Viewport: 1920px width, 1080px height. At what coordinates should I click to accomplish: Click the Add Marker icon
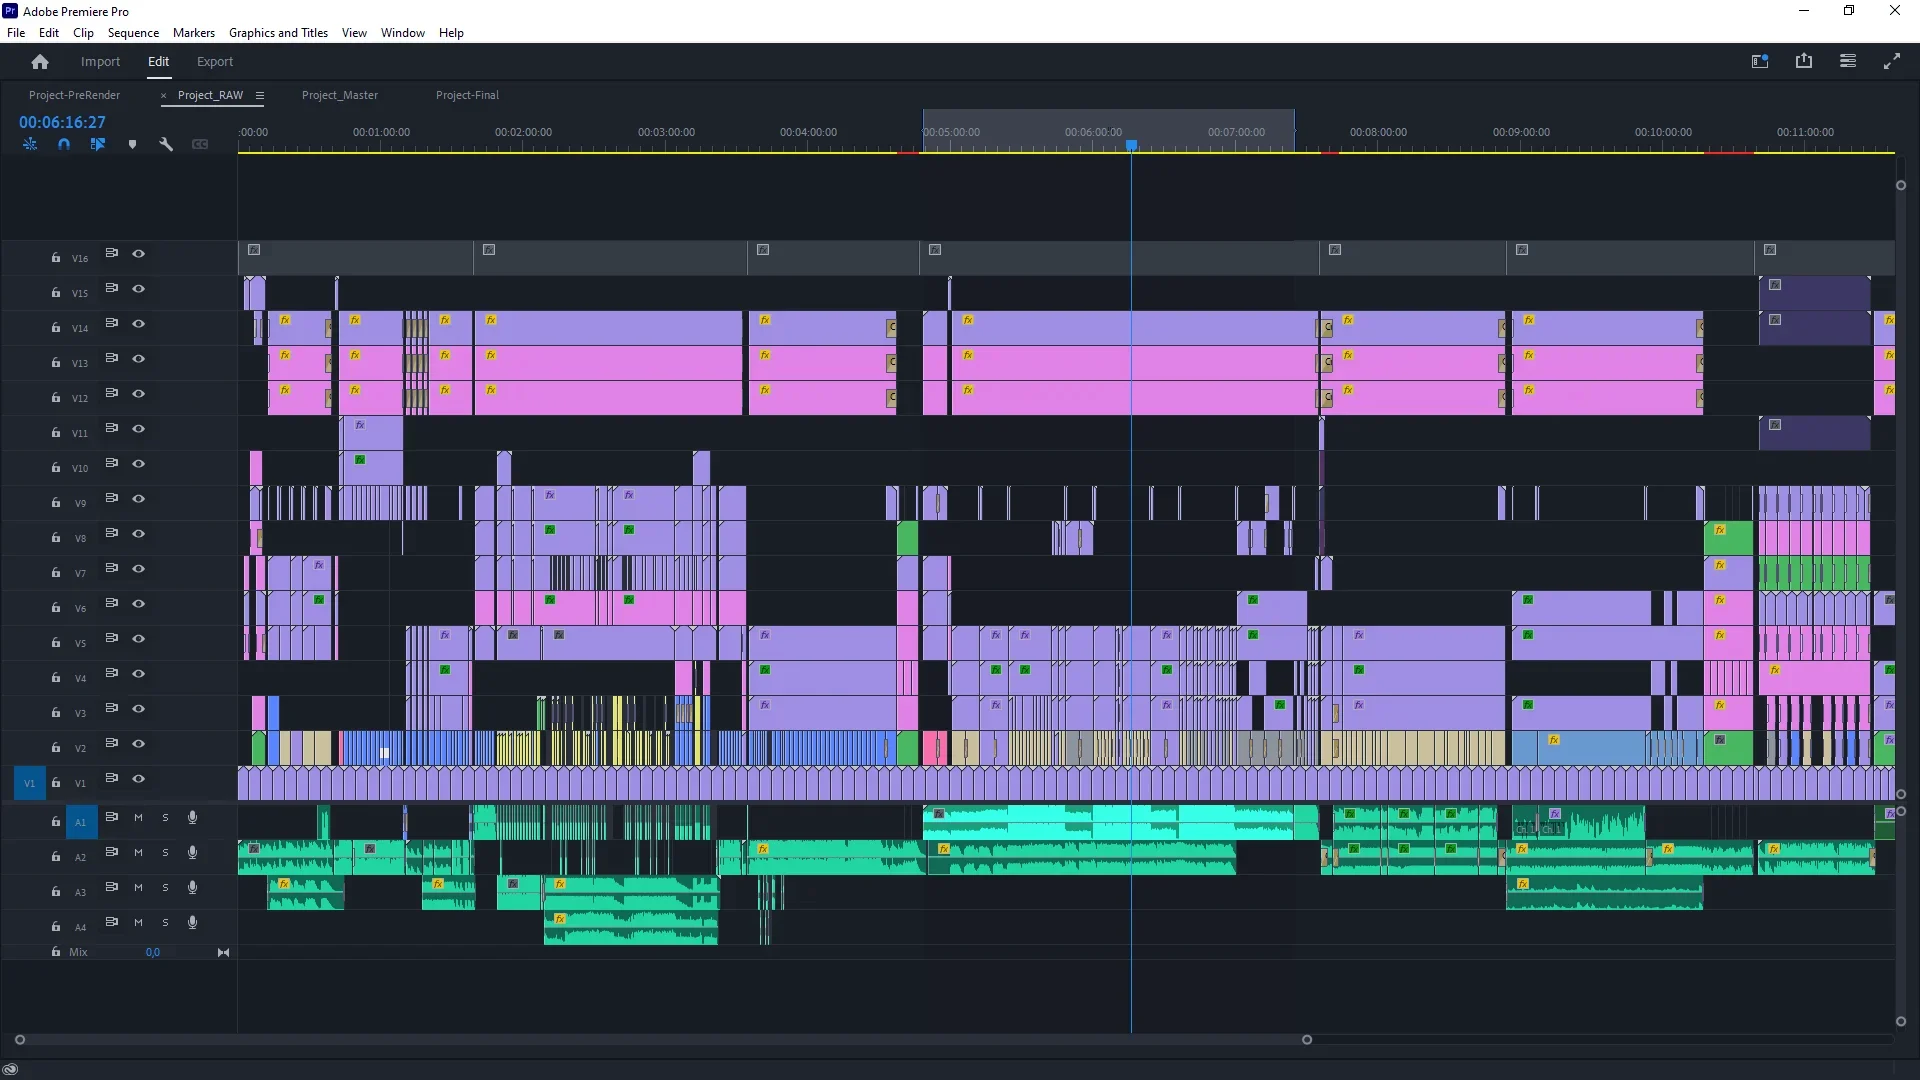coord(132,144)
